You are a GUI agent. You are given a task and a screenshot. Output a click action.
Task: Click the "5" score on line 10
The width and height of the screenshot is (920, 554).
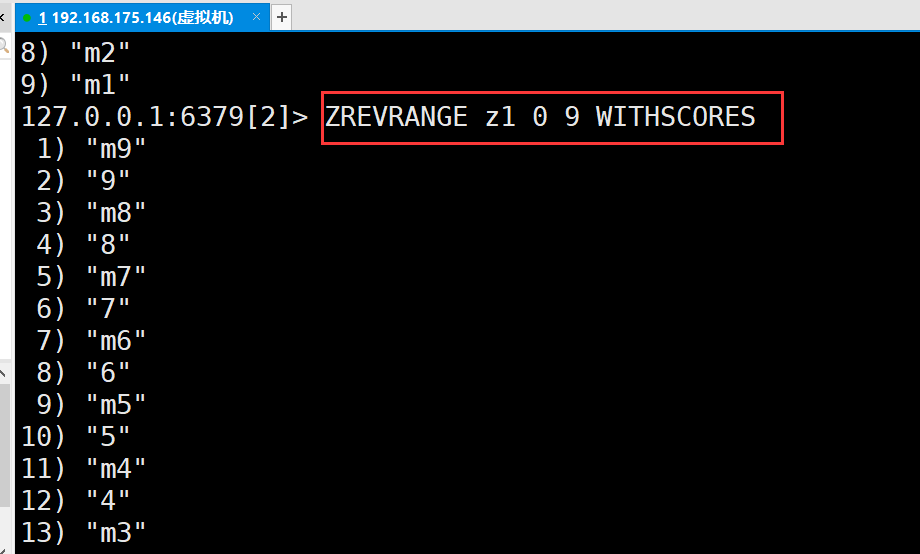[108, 437]
